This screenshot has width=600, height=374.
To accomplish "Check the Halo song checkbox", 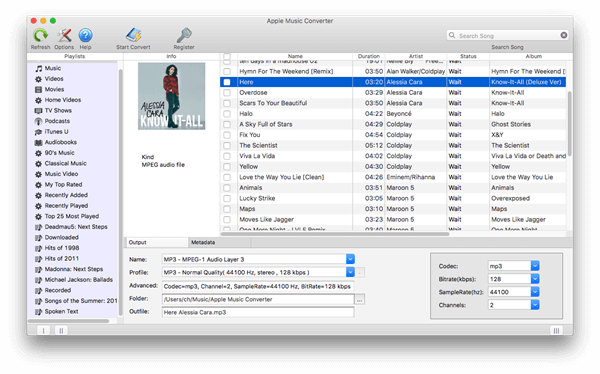I will tap(227, 114).
